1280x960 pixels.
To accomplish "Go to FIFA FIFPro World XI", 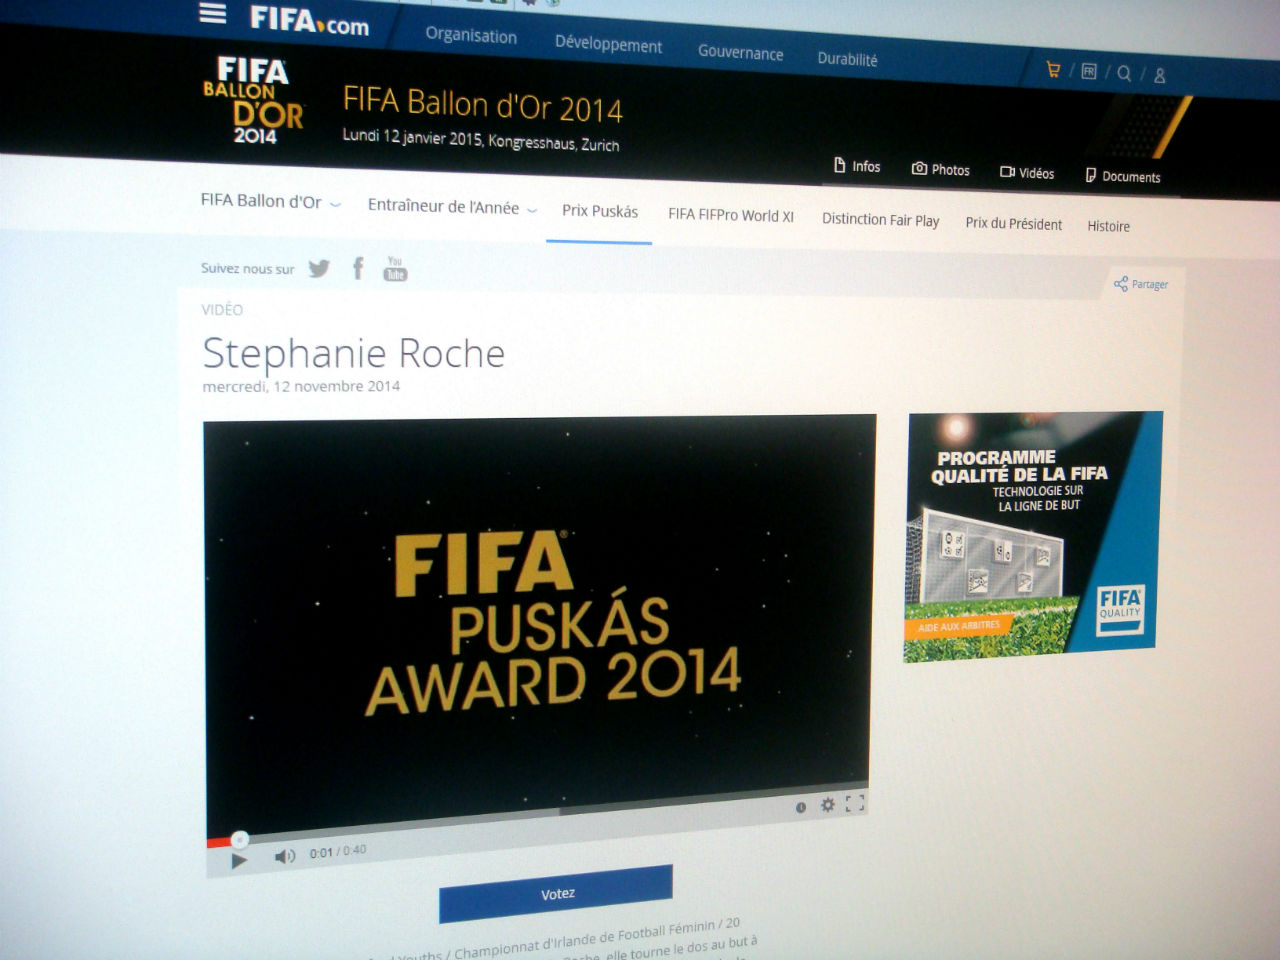I will pos(731,215).
